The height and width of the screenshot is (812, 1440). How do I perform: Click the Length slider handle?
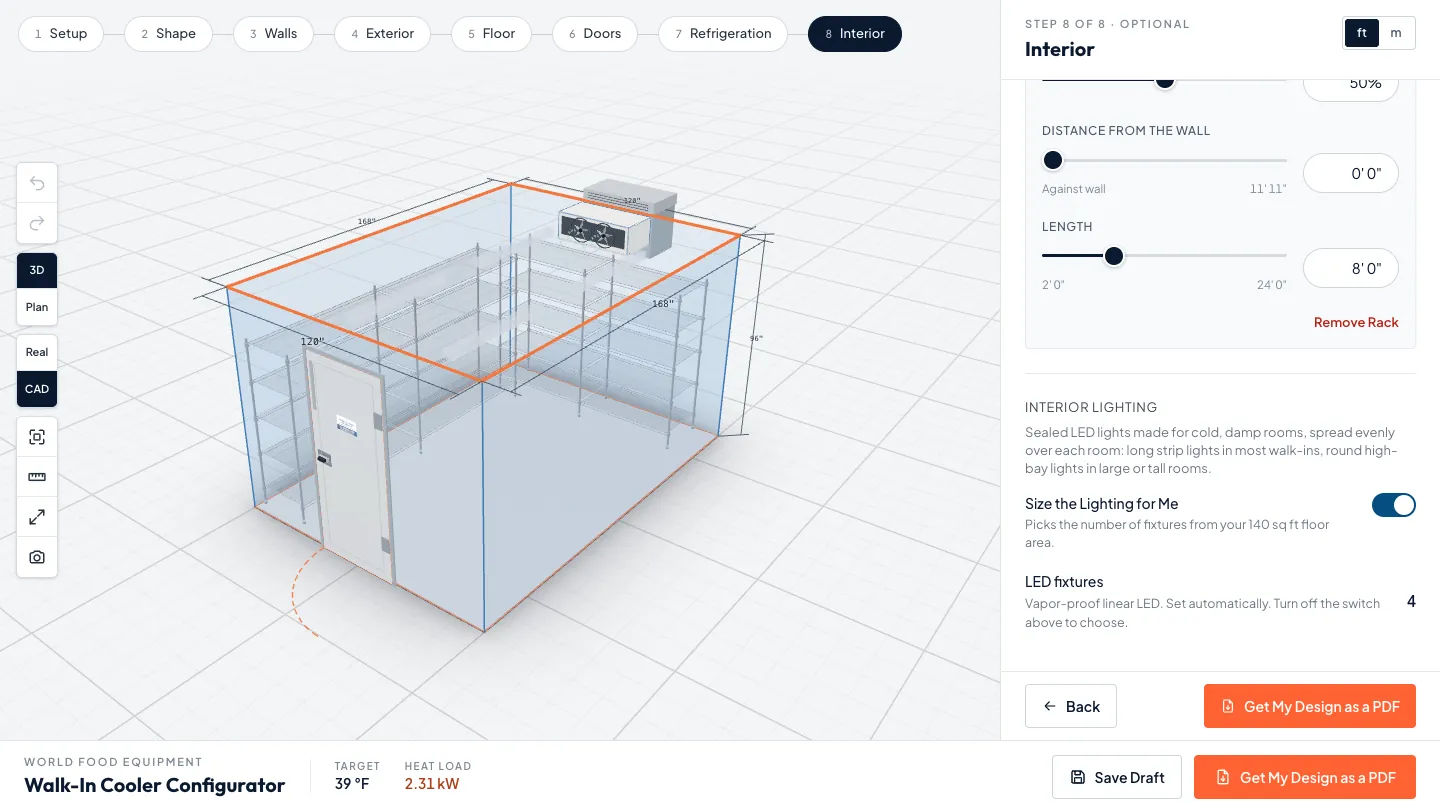[1114, 256]
